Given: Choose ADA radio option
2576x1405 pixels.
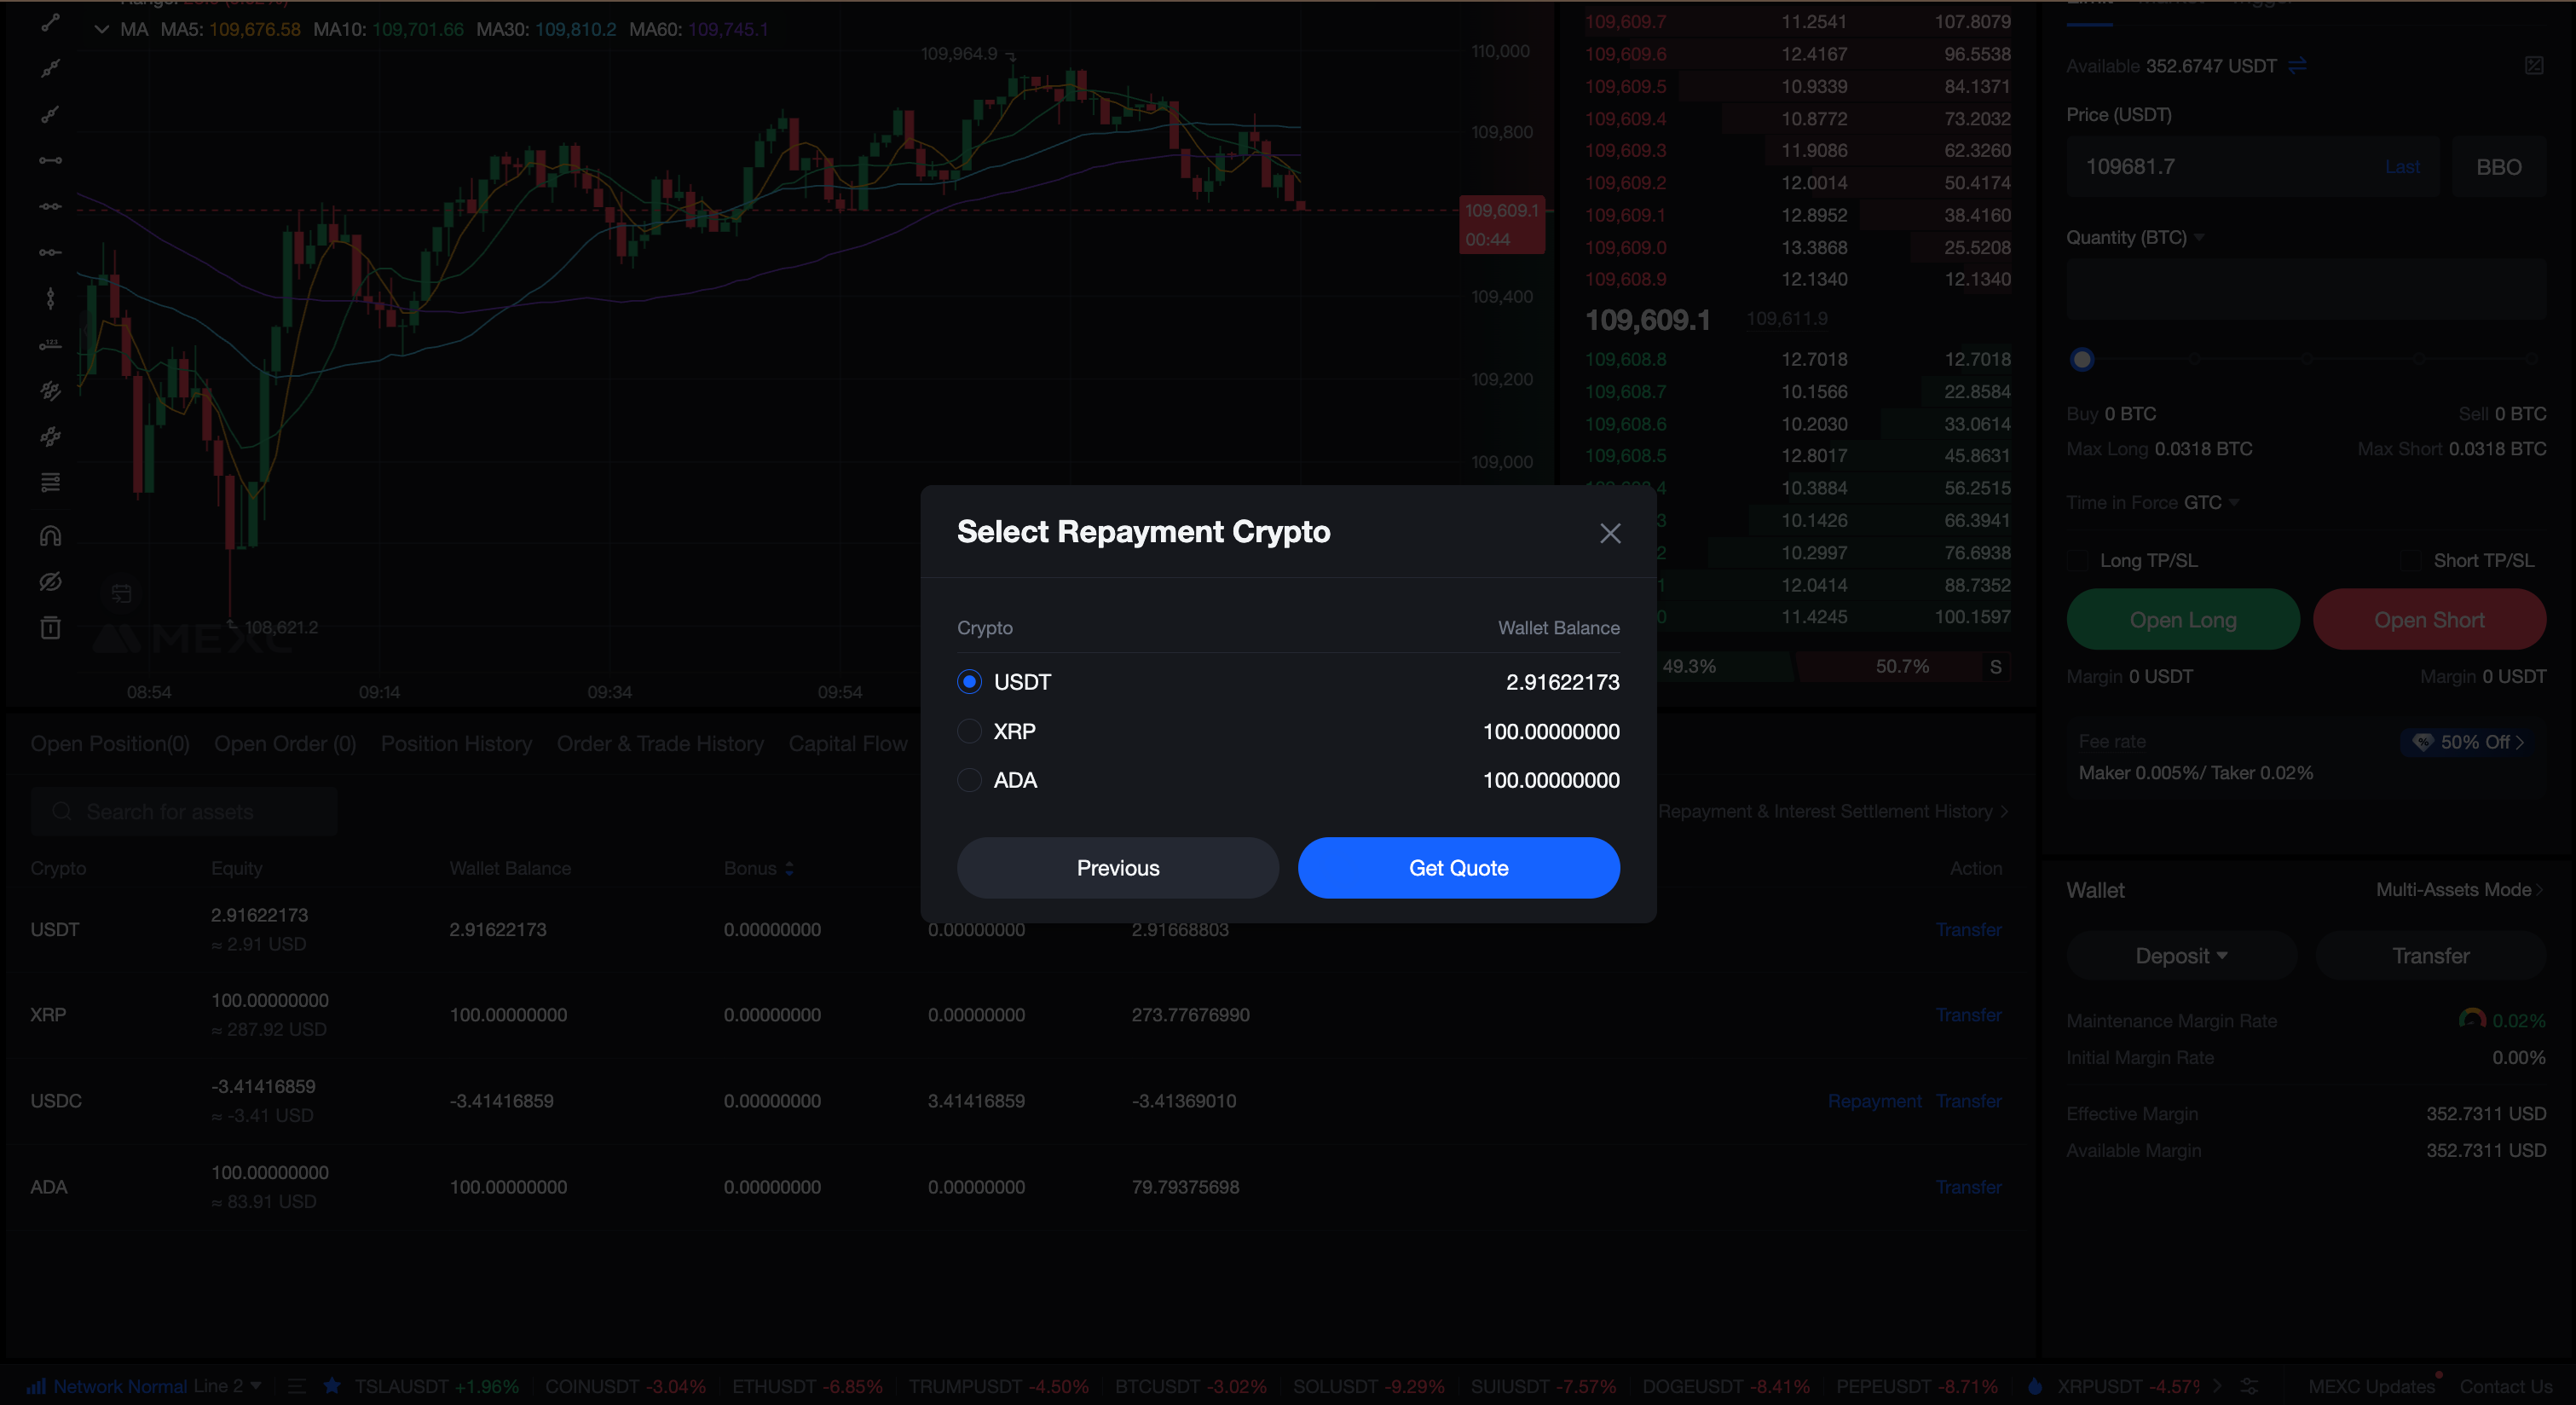Looking at the screenshot, I should point(968,780).
